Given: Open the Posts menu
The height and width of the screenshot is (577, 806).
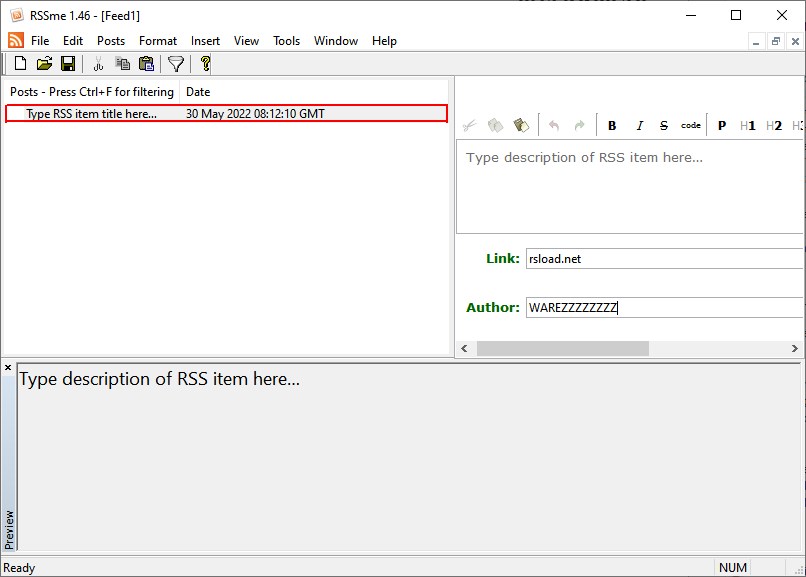Looking at the screenshot, I should [x=111, y=41].
